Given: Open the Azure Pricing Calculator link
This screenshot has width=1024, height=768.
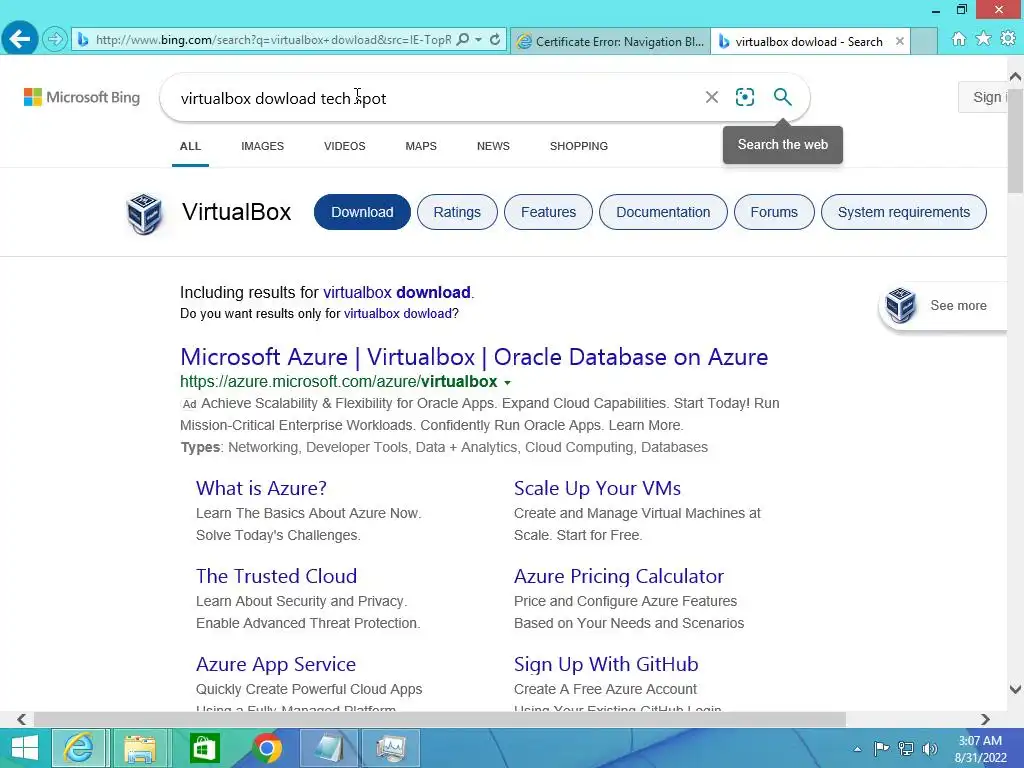Looking at the screenshot, I should click(x=618, y=576).
